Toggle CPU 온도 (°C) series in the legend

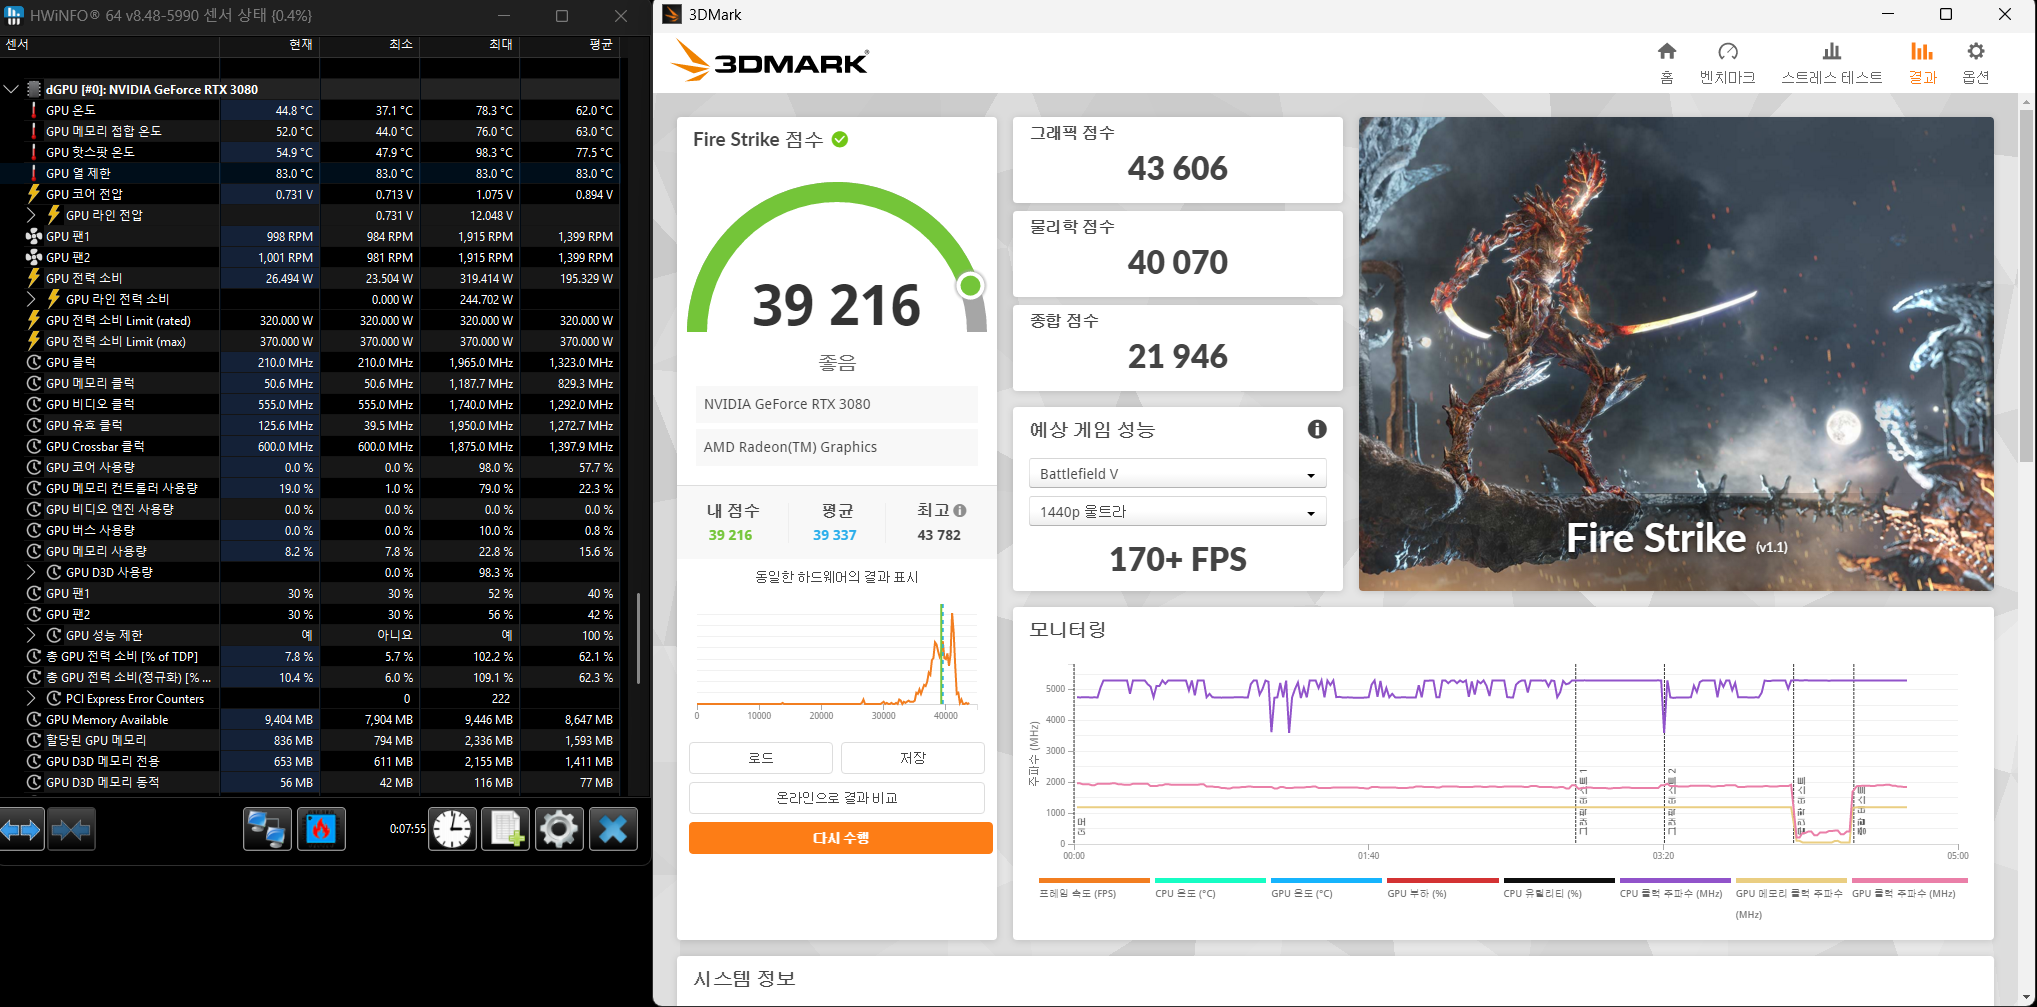click(x=1210, y=889)
